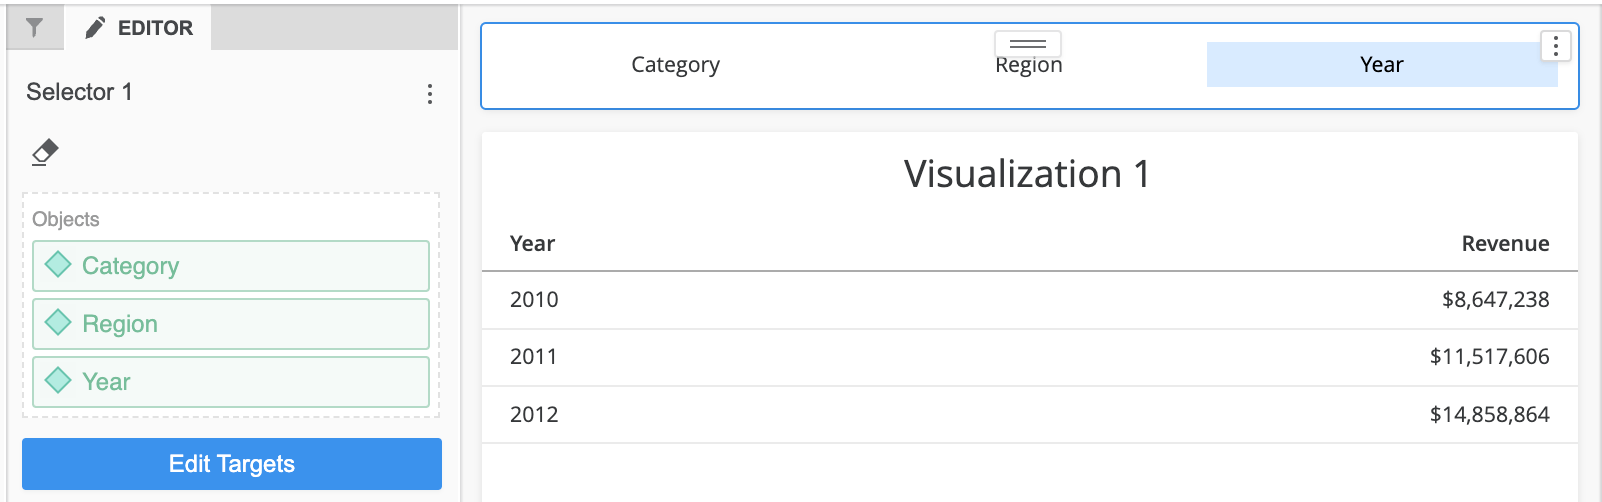Click the $14,858,864 revenue value
Screen dimensions: 1602x502
click(1490, 415)
